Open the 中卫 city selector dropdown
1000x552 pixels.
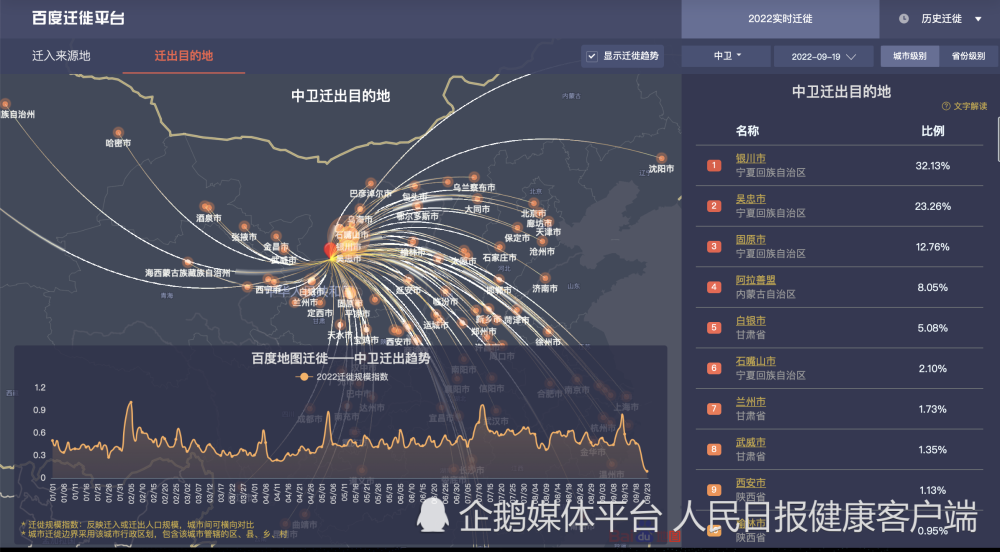(x=726, y=56)
